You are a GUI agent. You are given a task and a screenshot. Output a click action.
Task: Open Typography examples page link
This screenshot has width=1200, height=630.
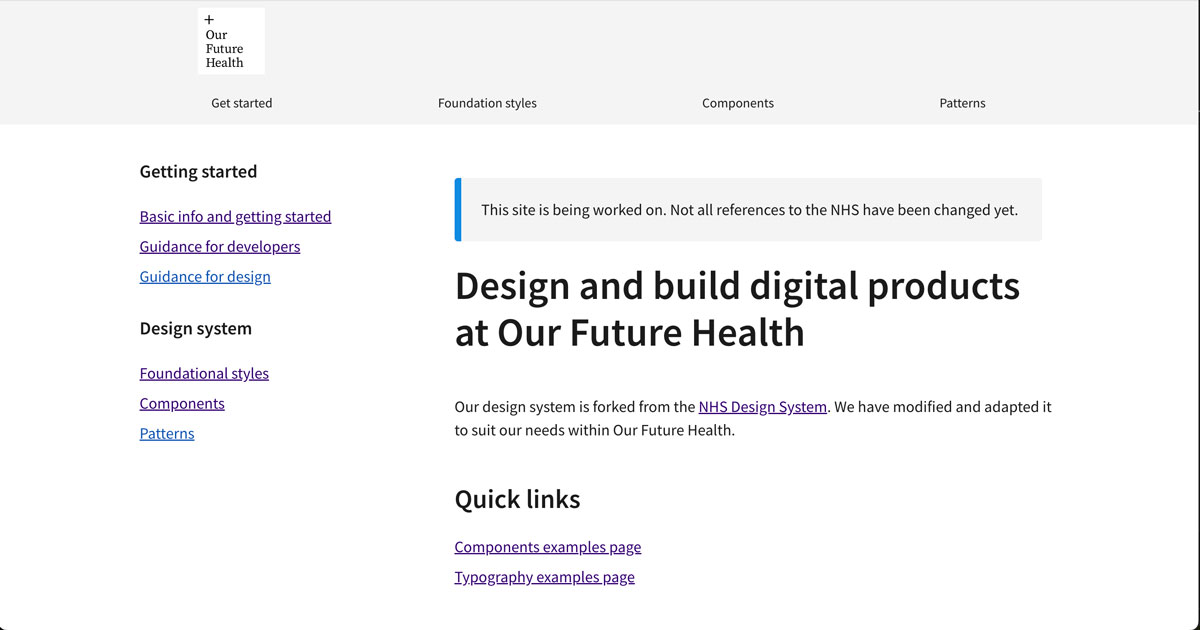pyautogui.click(x=545, y=577)
